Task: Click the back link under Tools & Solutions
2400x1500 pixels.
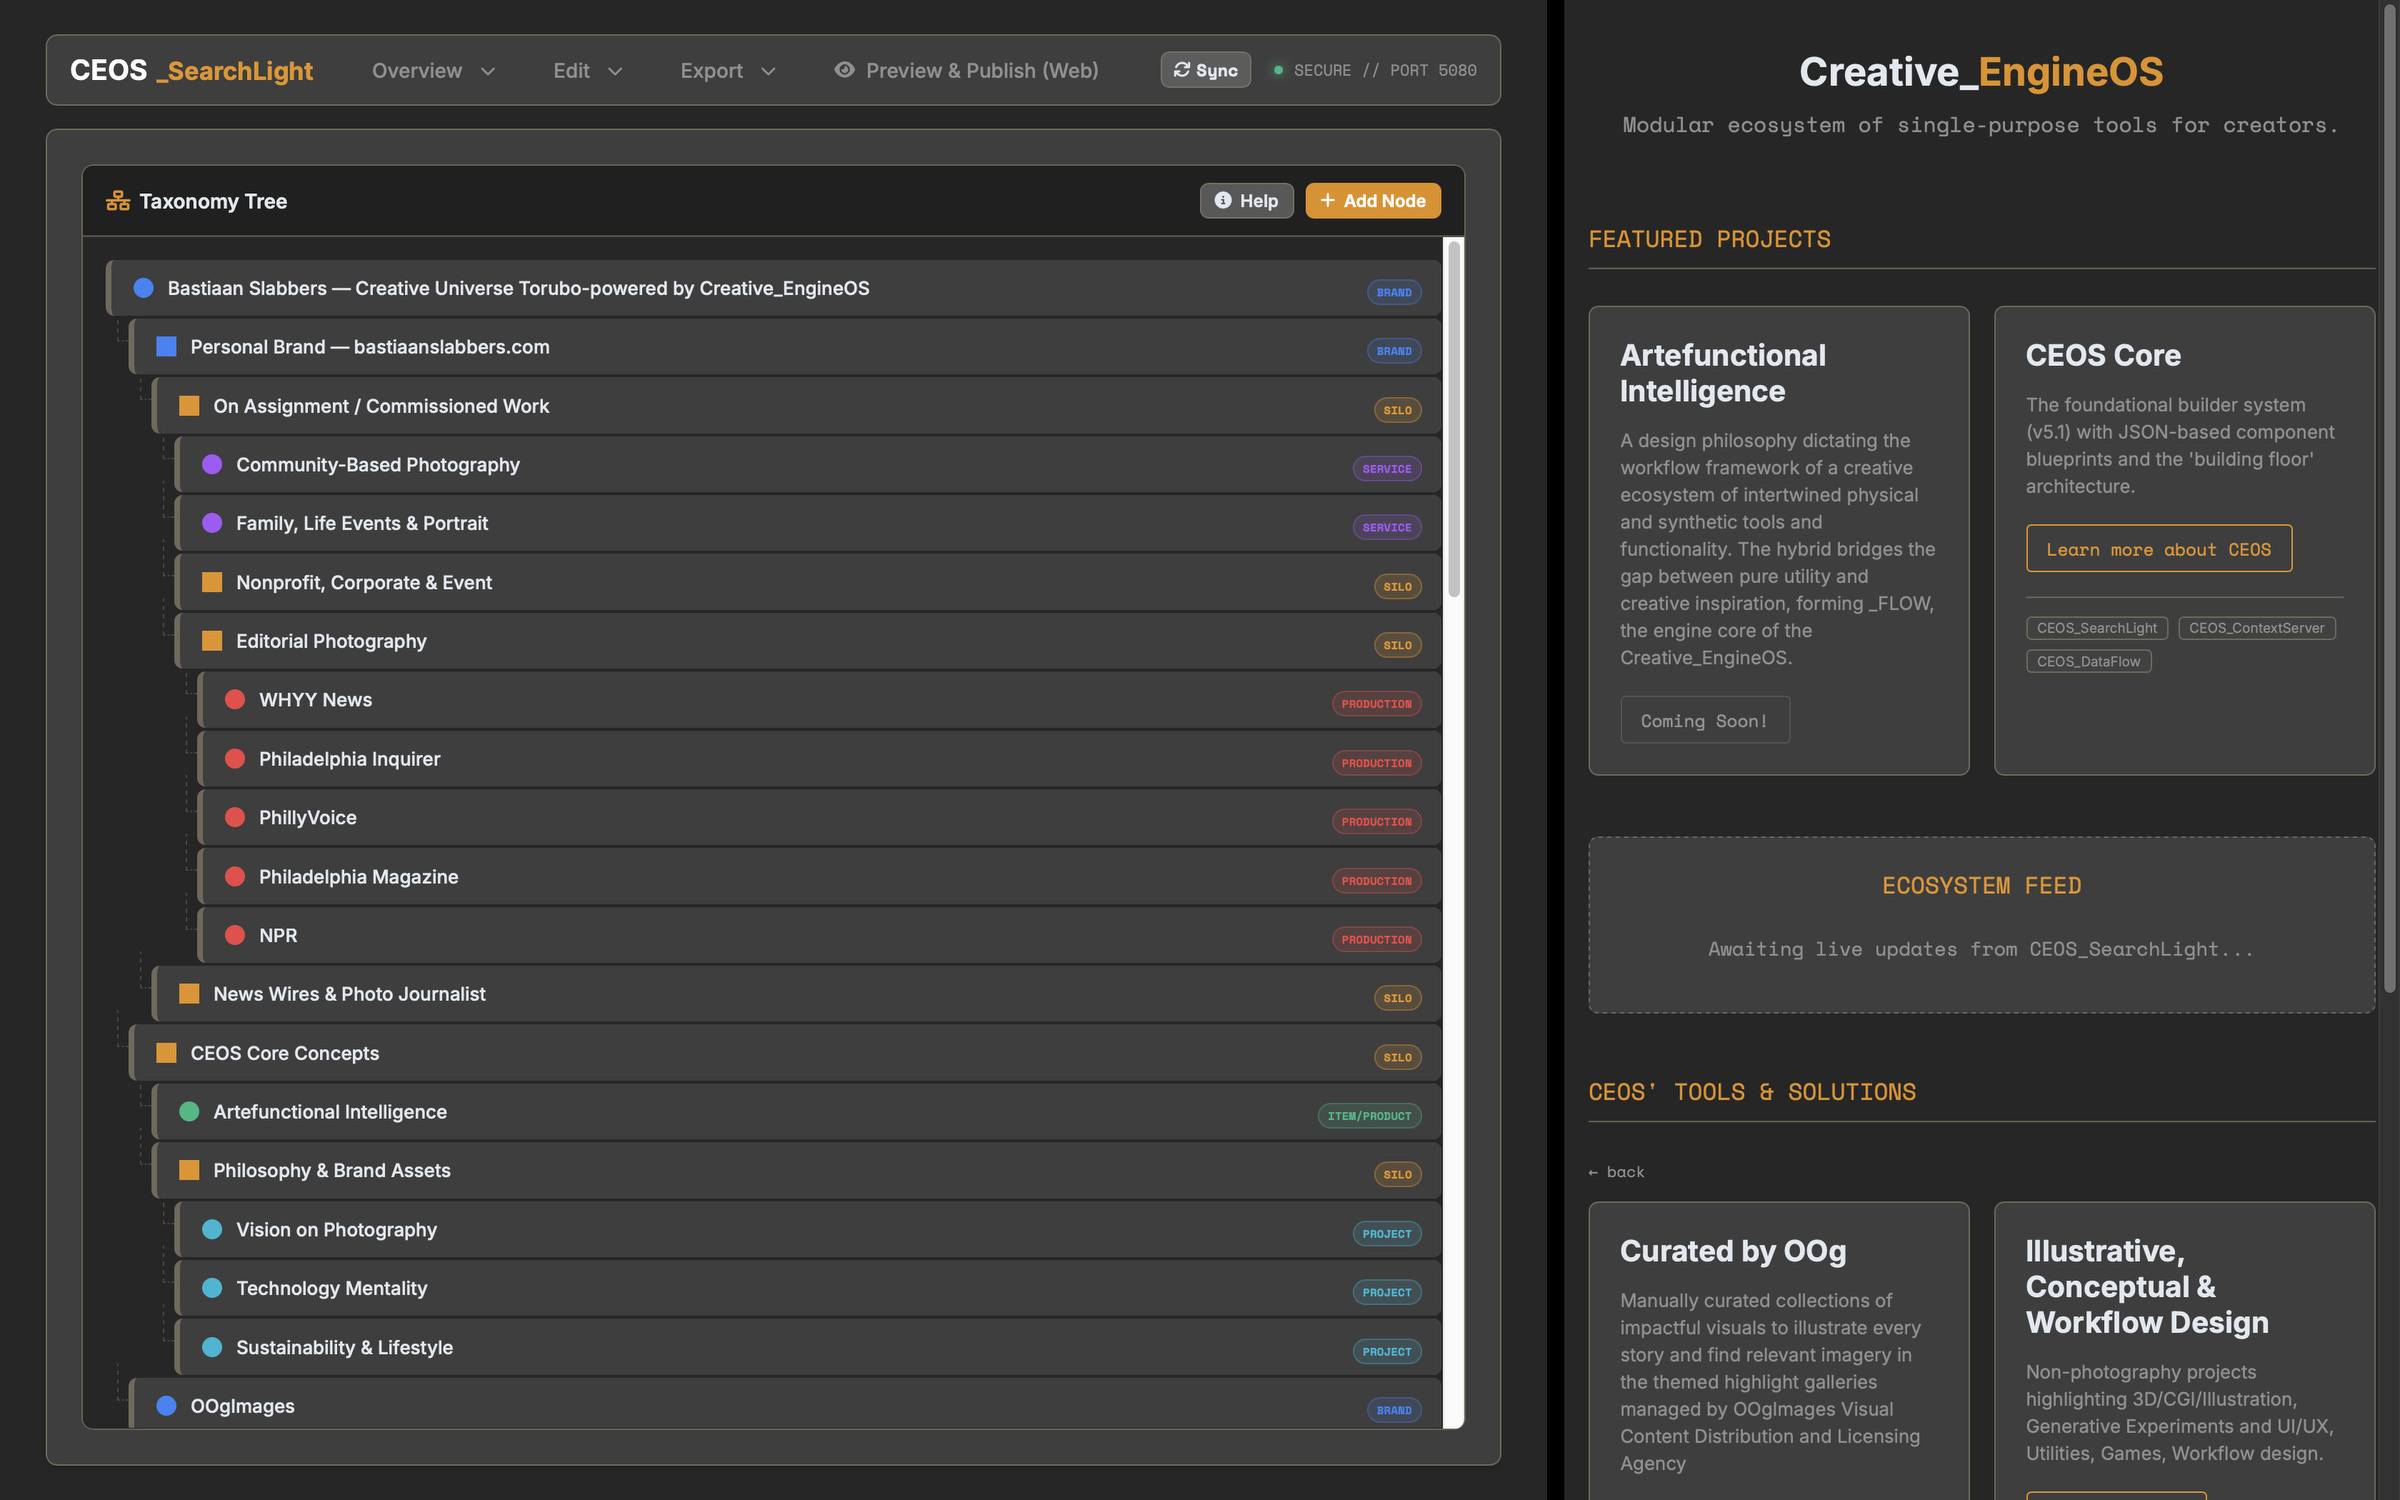Action: pos(1616,1172)
